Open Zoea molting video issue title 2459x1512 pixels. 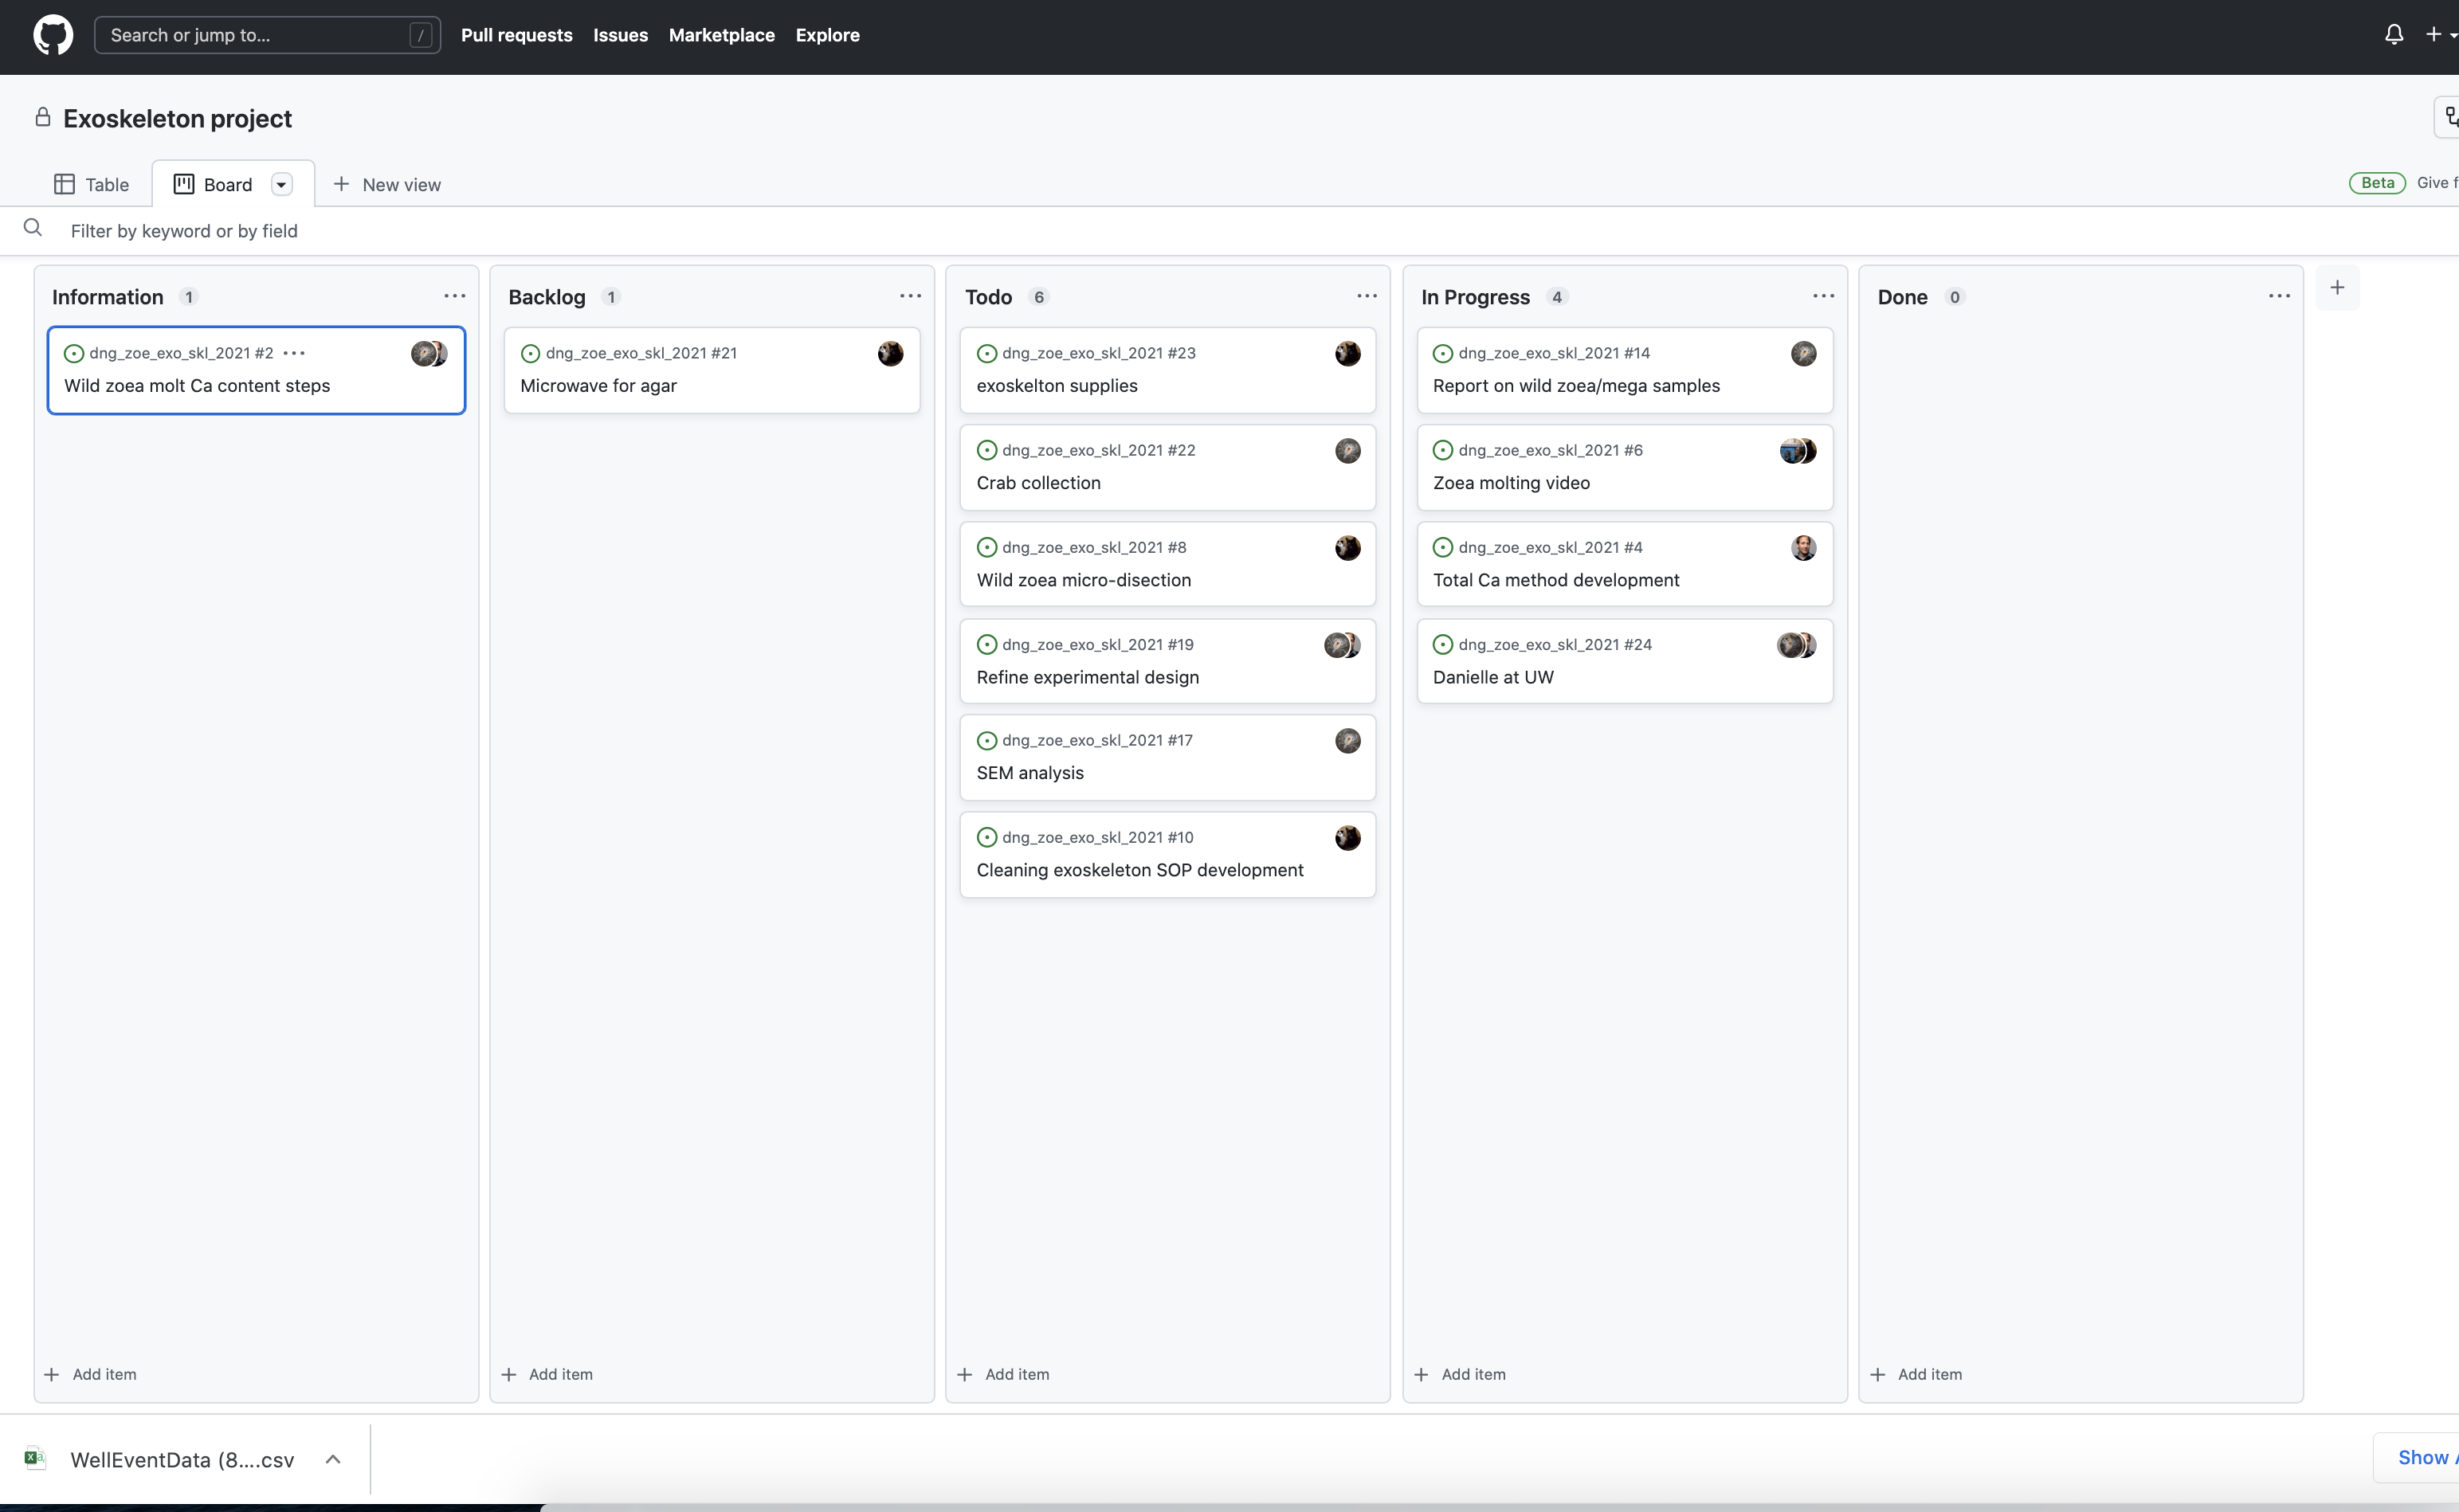coord(1510,483)
